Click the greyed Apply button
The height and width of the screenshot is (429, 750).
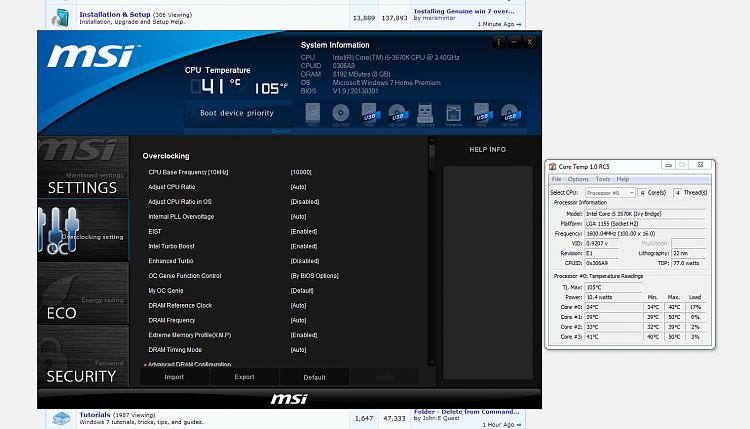point(385,377)
